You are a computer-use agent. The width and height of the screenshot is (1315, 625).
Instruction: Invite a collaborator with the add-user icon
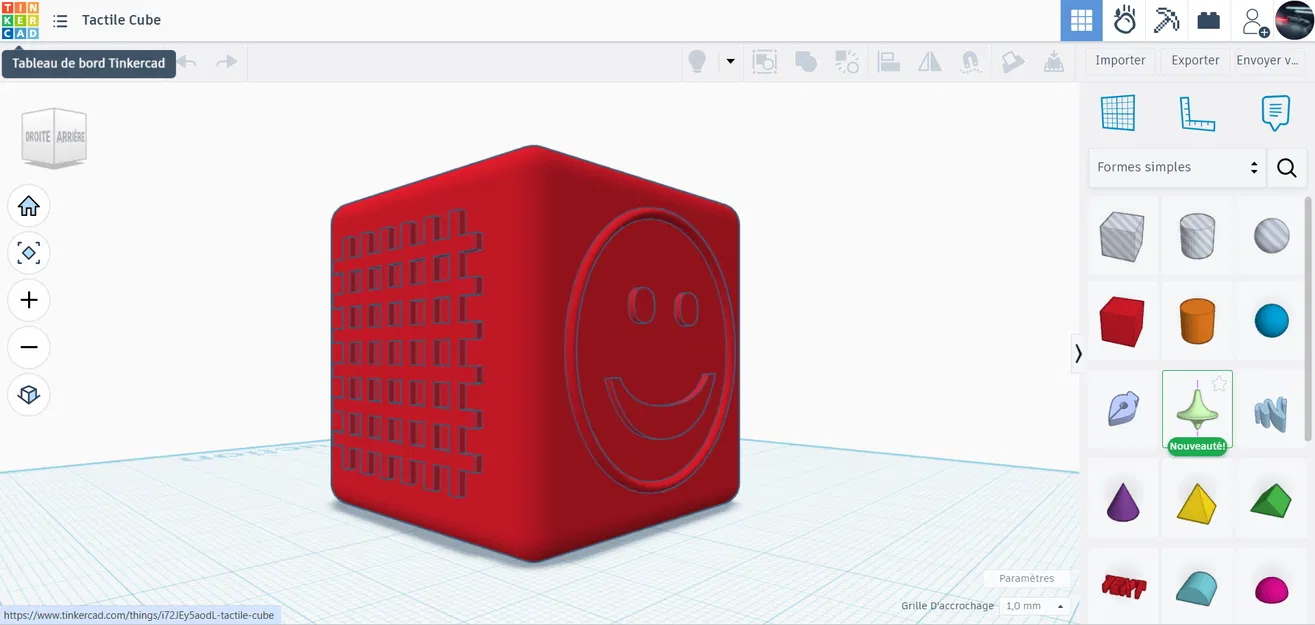pyautogui.click(x=1253, y=20)
